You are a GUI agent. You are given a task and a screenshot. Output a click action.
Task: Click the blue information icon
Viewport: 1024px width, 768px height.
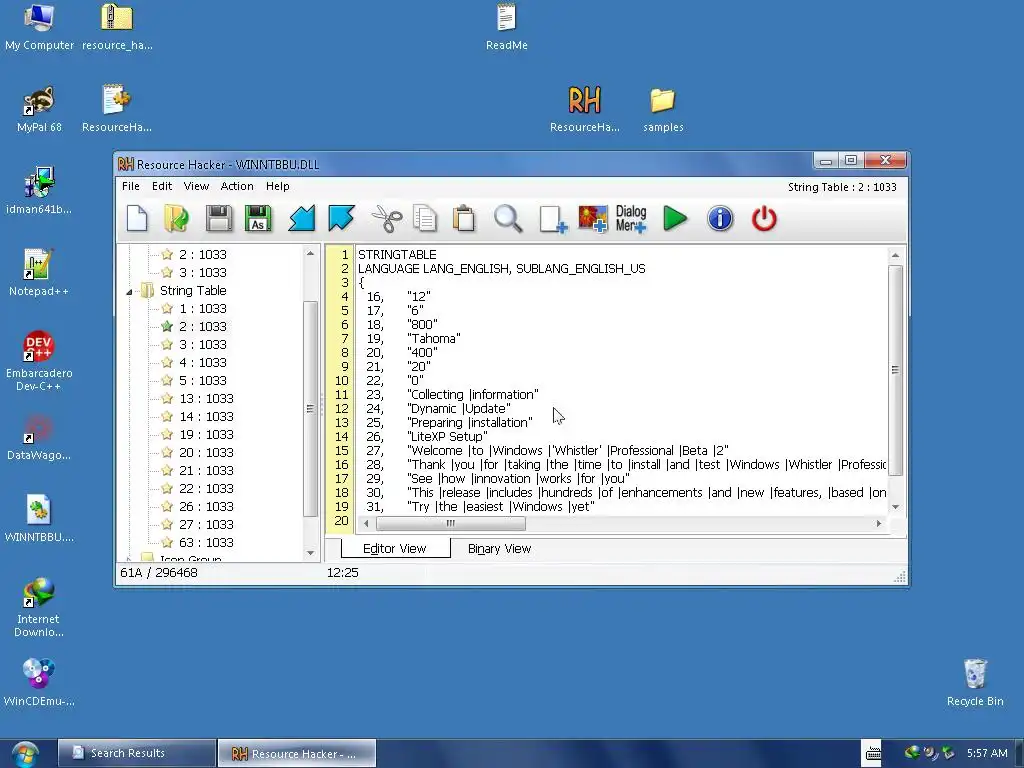click(x=720, y=218)
